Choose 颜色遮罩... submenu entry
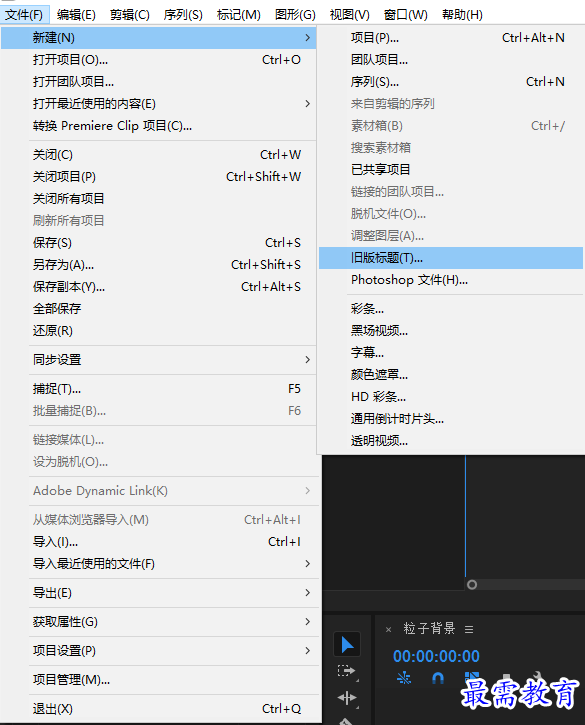This screenshot has height=725, width=585. [451, 375]
